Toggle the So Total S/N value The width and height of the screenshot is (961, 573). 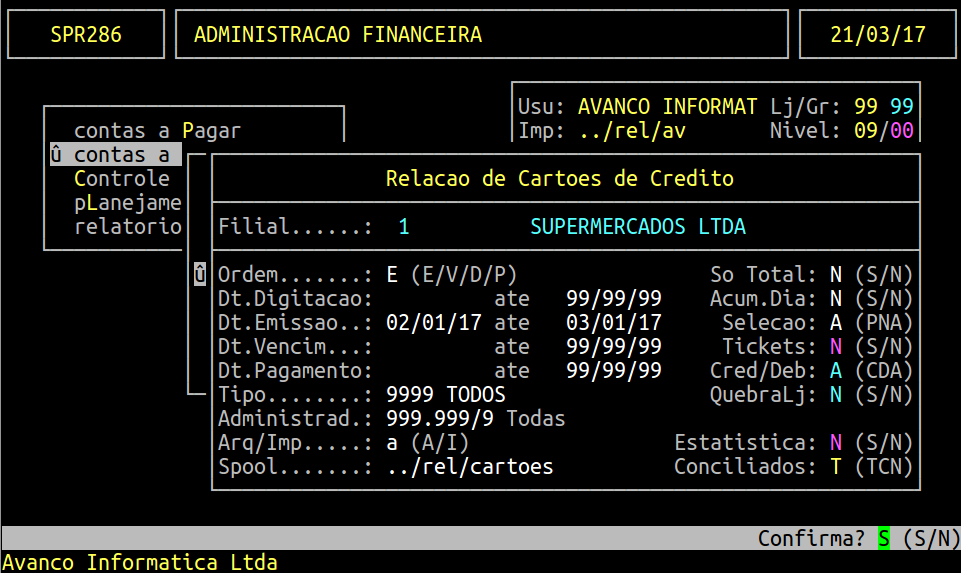[835, 275]
